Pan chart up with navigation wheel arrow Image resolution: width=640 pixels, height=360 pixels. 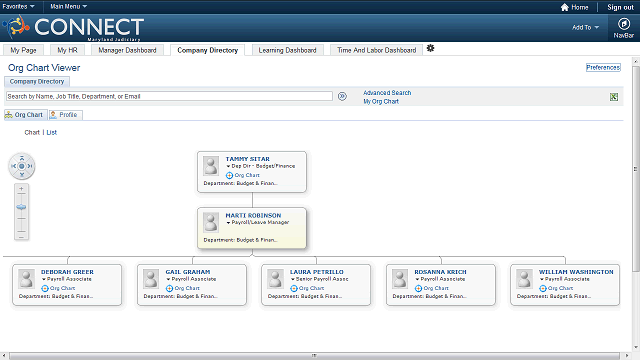22,158
